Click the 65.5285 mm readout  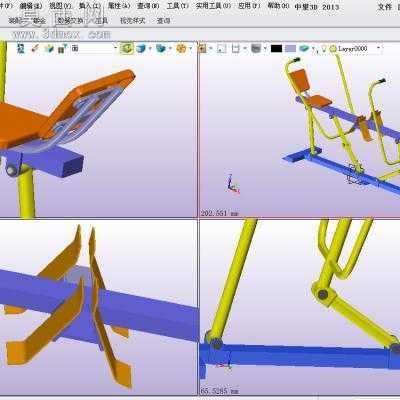point(220,391)
